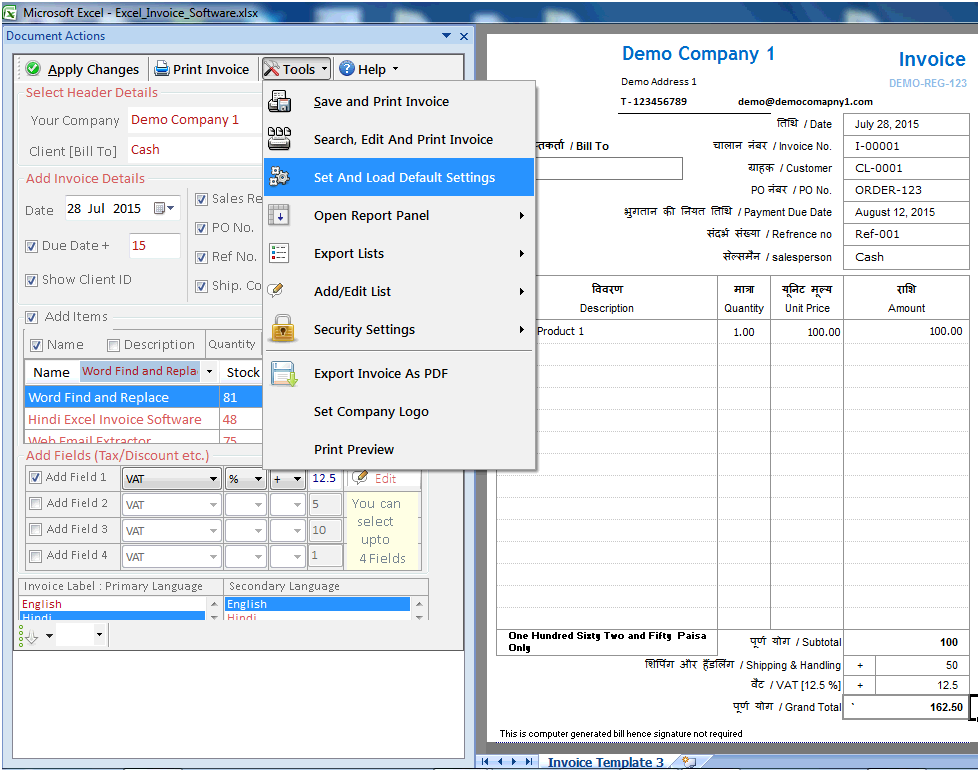Click the Due Date days field showing 15

pos(154,246)
